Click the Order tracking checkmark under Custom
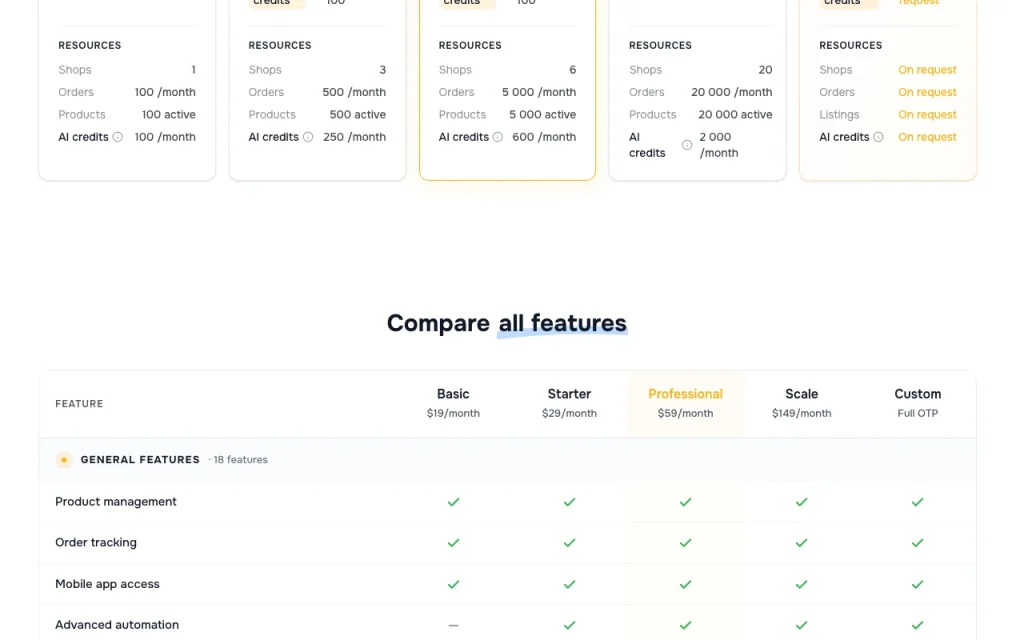 [x=918, y=543]
